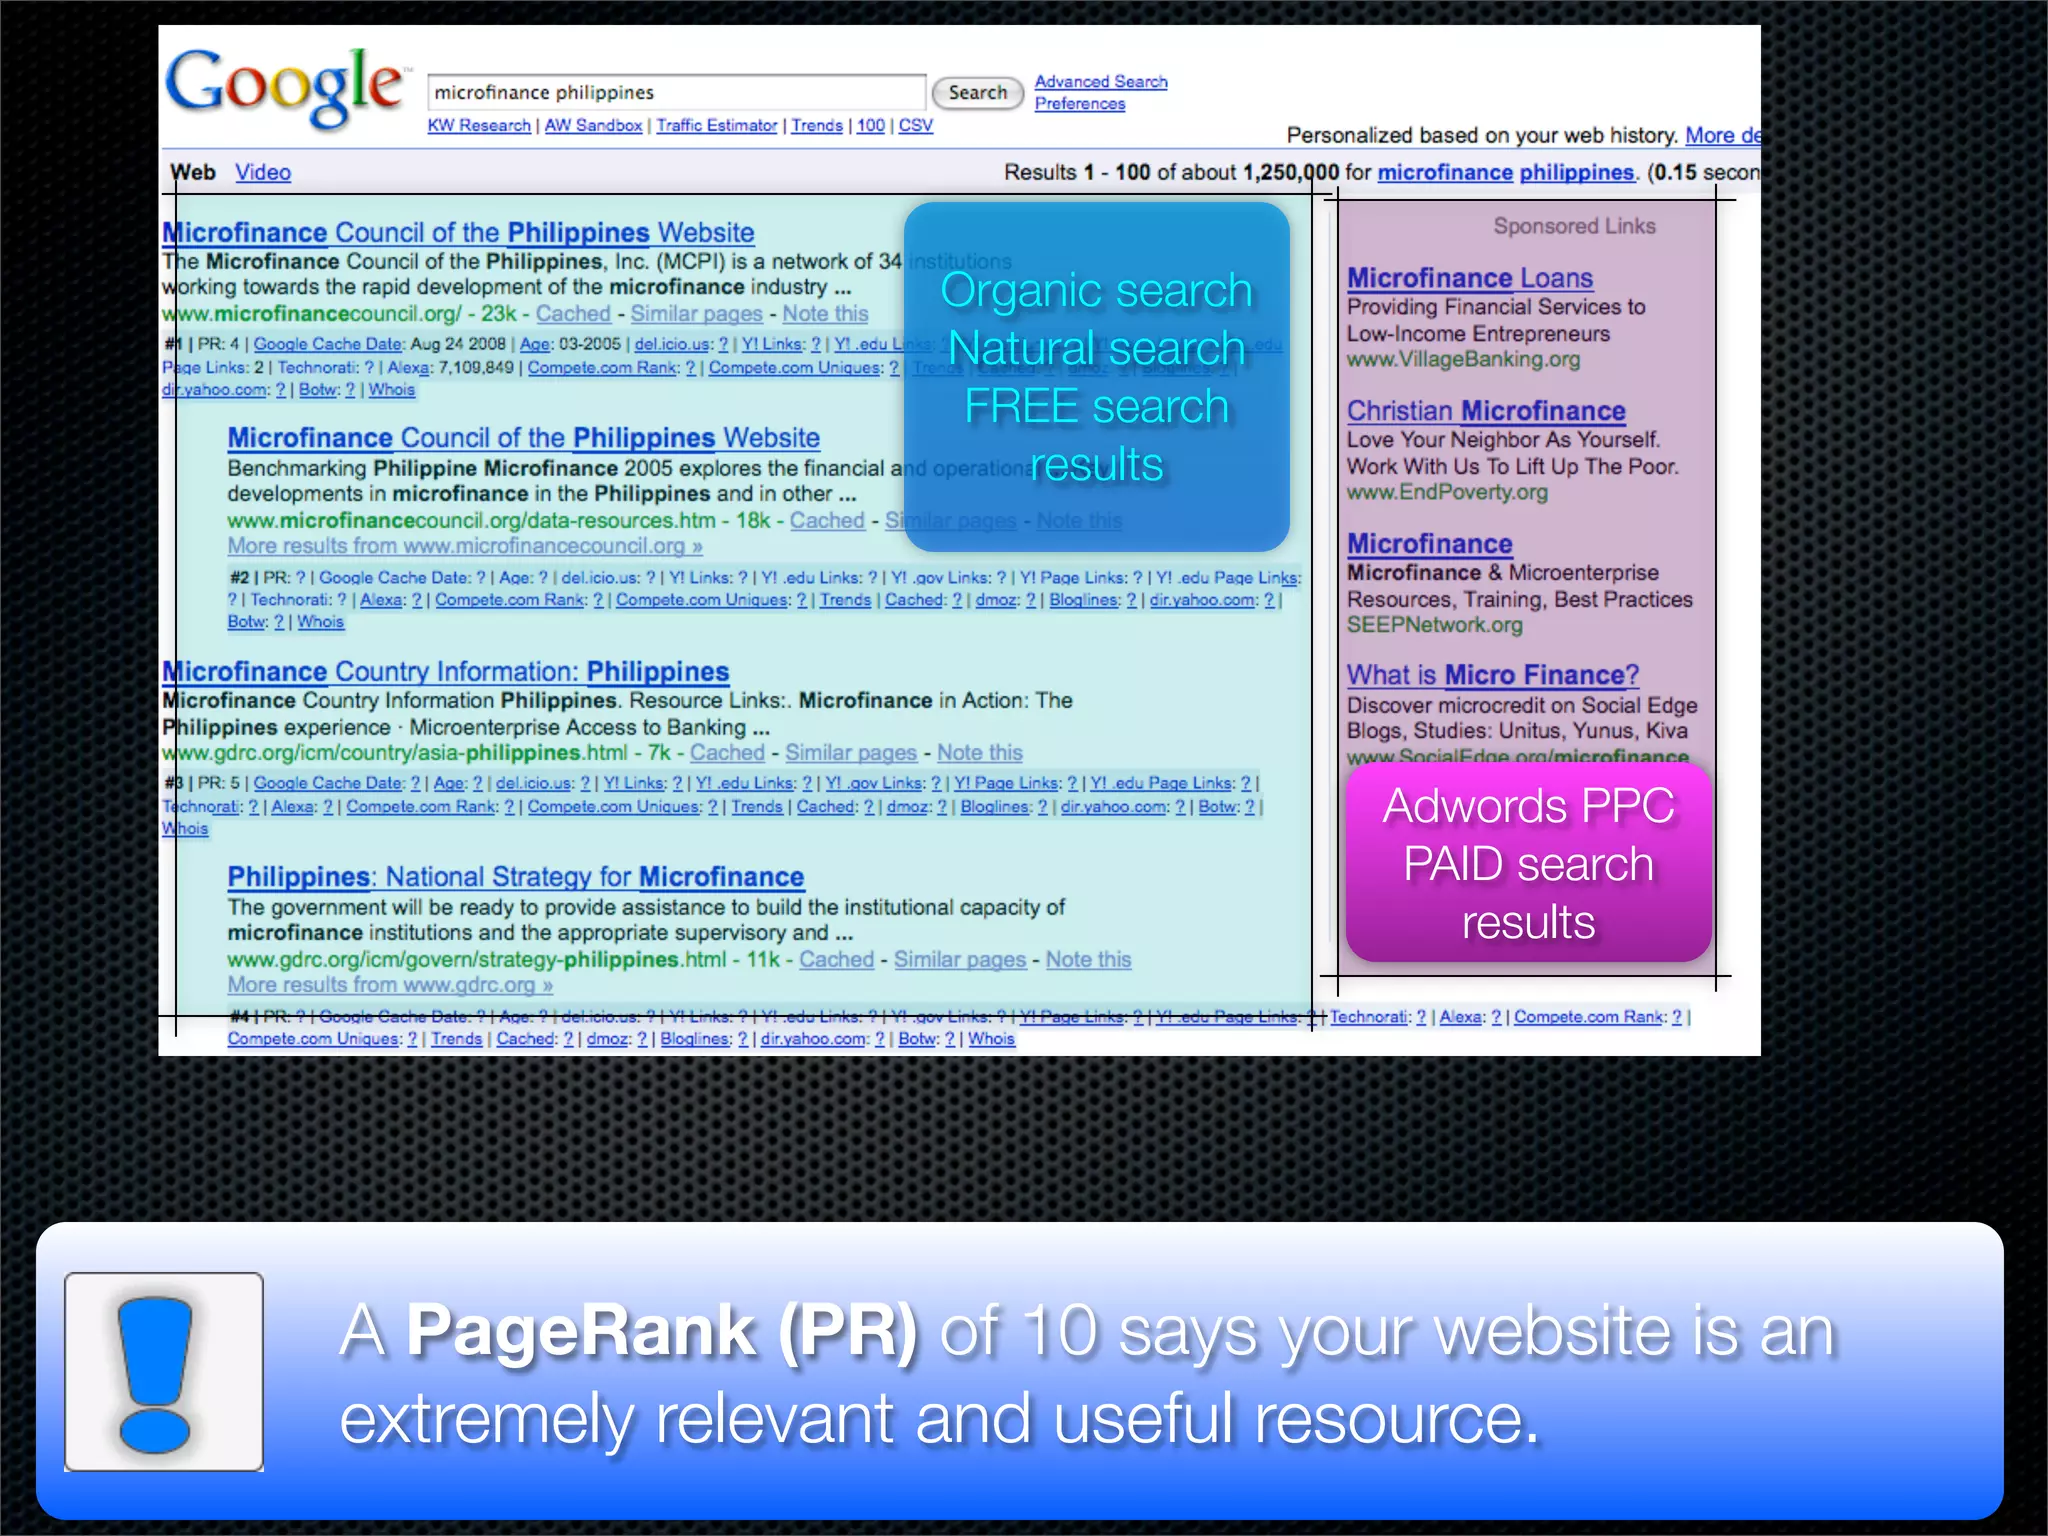This screenshot has height=1536, width=2048.
Task: Focus the microfinance philippines search field
Action: tap(676, 92)
